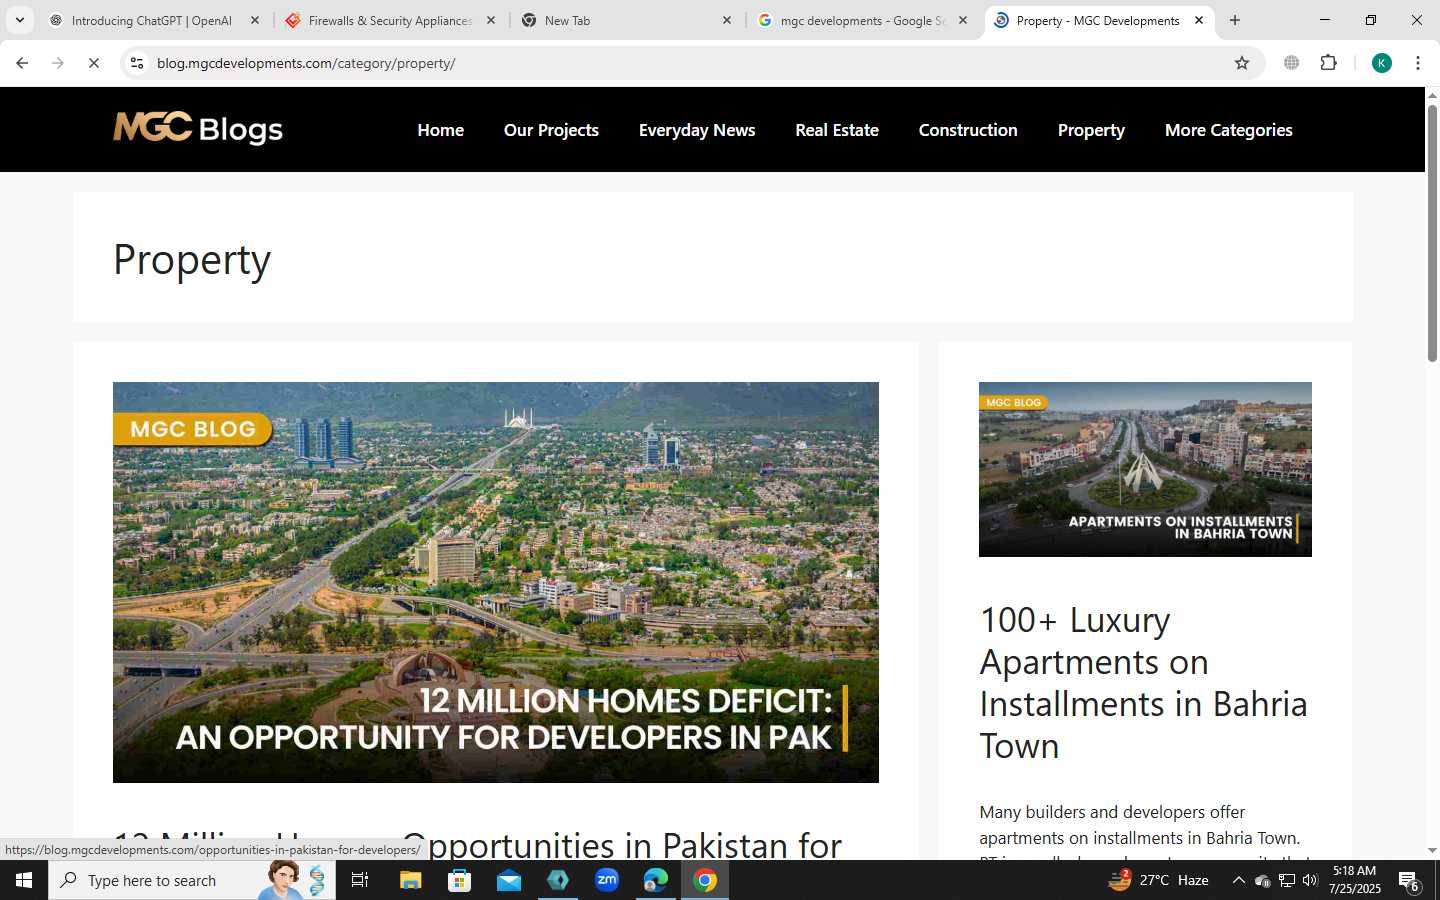The width and height of the screenshot is (1440, 900).
Task: Close the Property - MGC Developments tab
Action: point(1199,20)
